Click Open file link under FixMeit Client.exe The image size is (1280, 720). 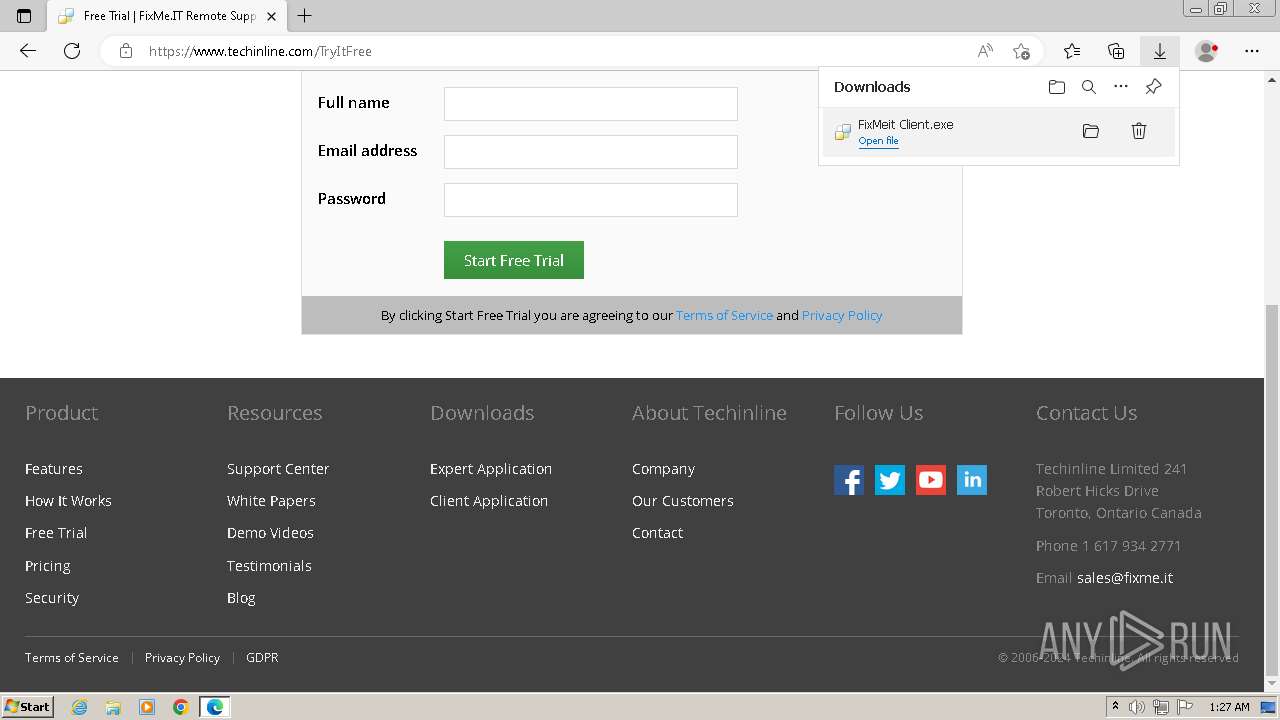[x=878, y=141]
